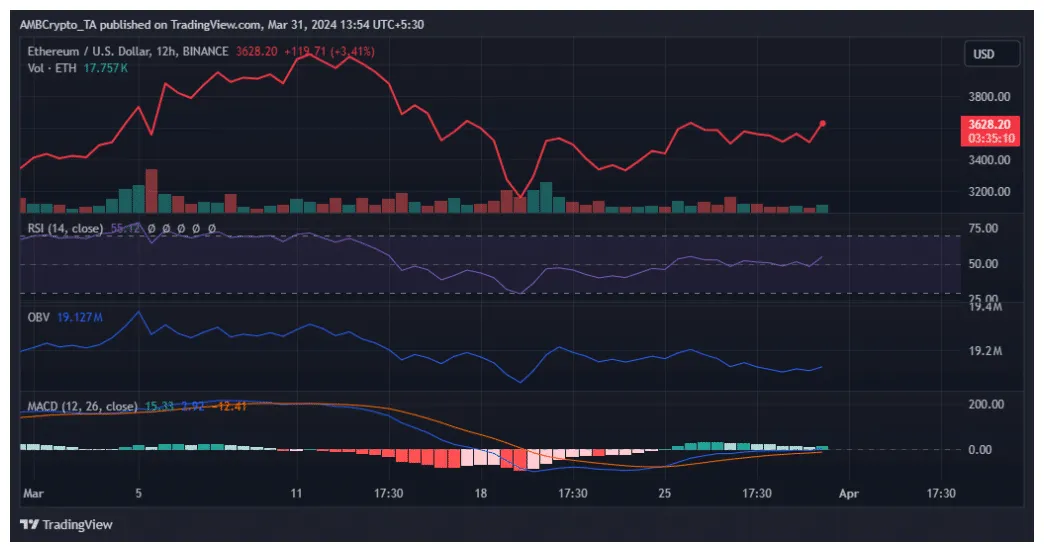Click the 3200.00 price axis label
This screenshot has width=1044, height=552.
[x=989, y=192]
